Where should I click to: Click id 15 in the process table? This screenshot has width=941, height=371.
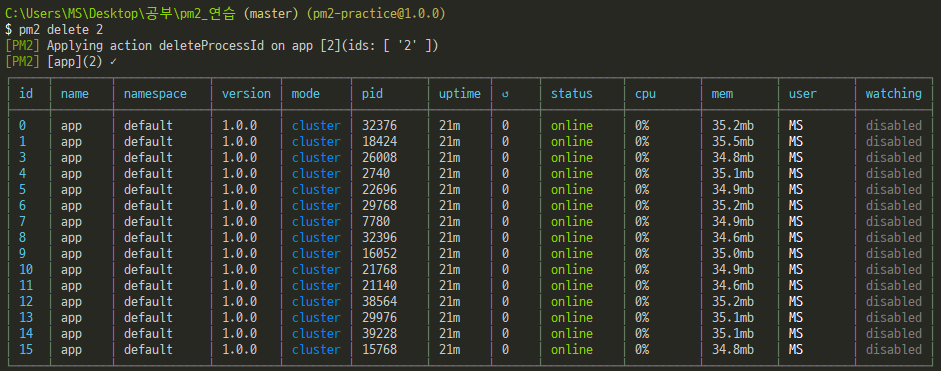click(26, 349)
